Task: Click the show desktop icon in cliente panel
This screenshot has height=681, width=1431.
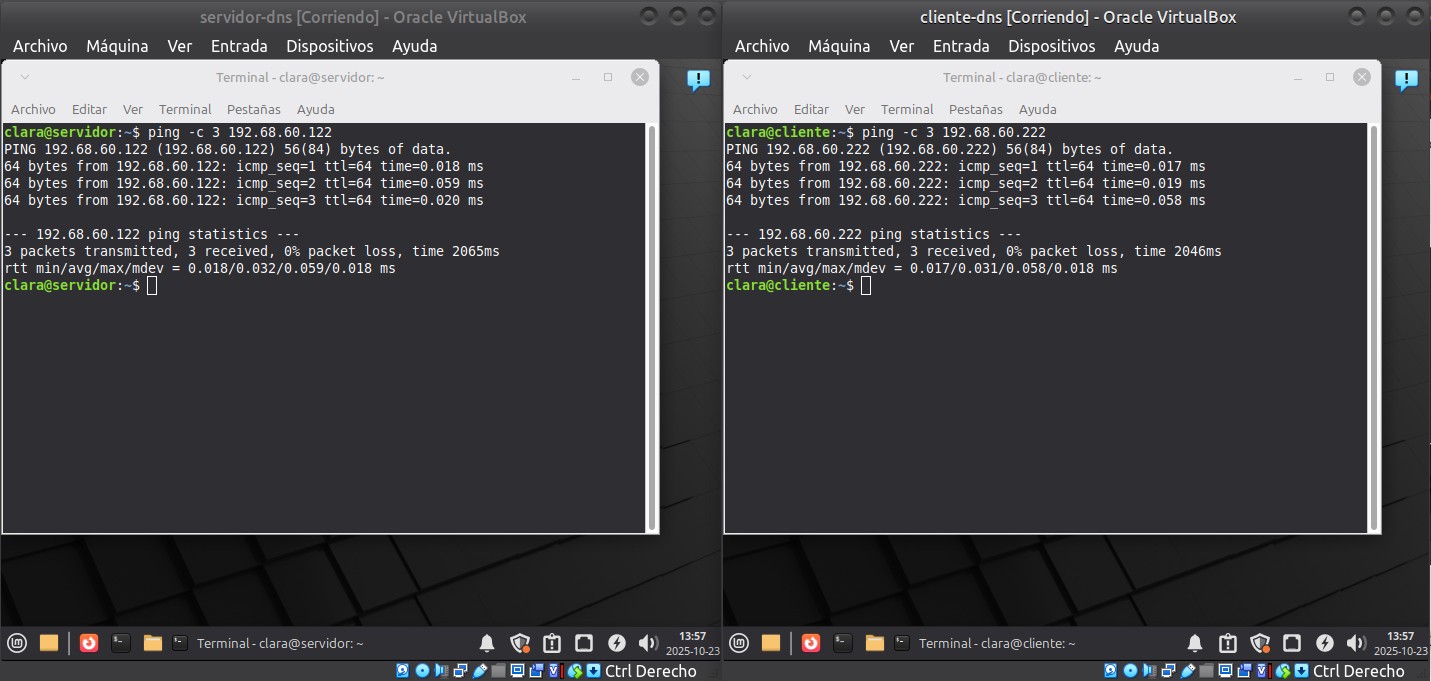Action: [771, 643]
